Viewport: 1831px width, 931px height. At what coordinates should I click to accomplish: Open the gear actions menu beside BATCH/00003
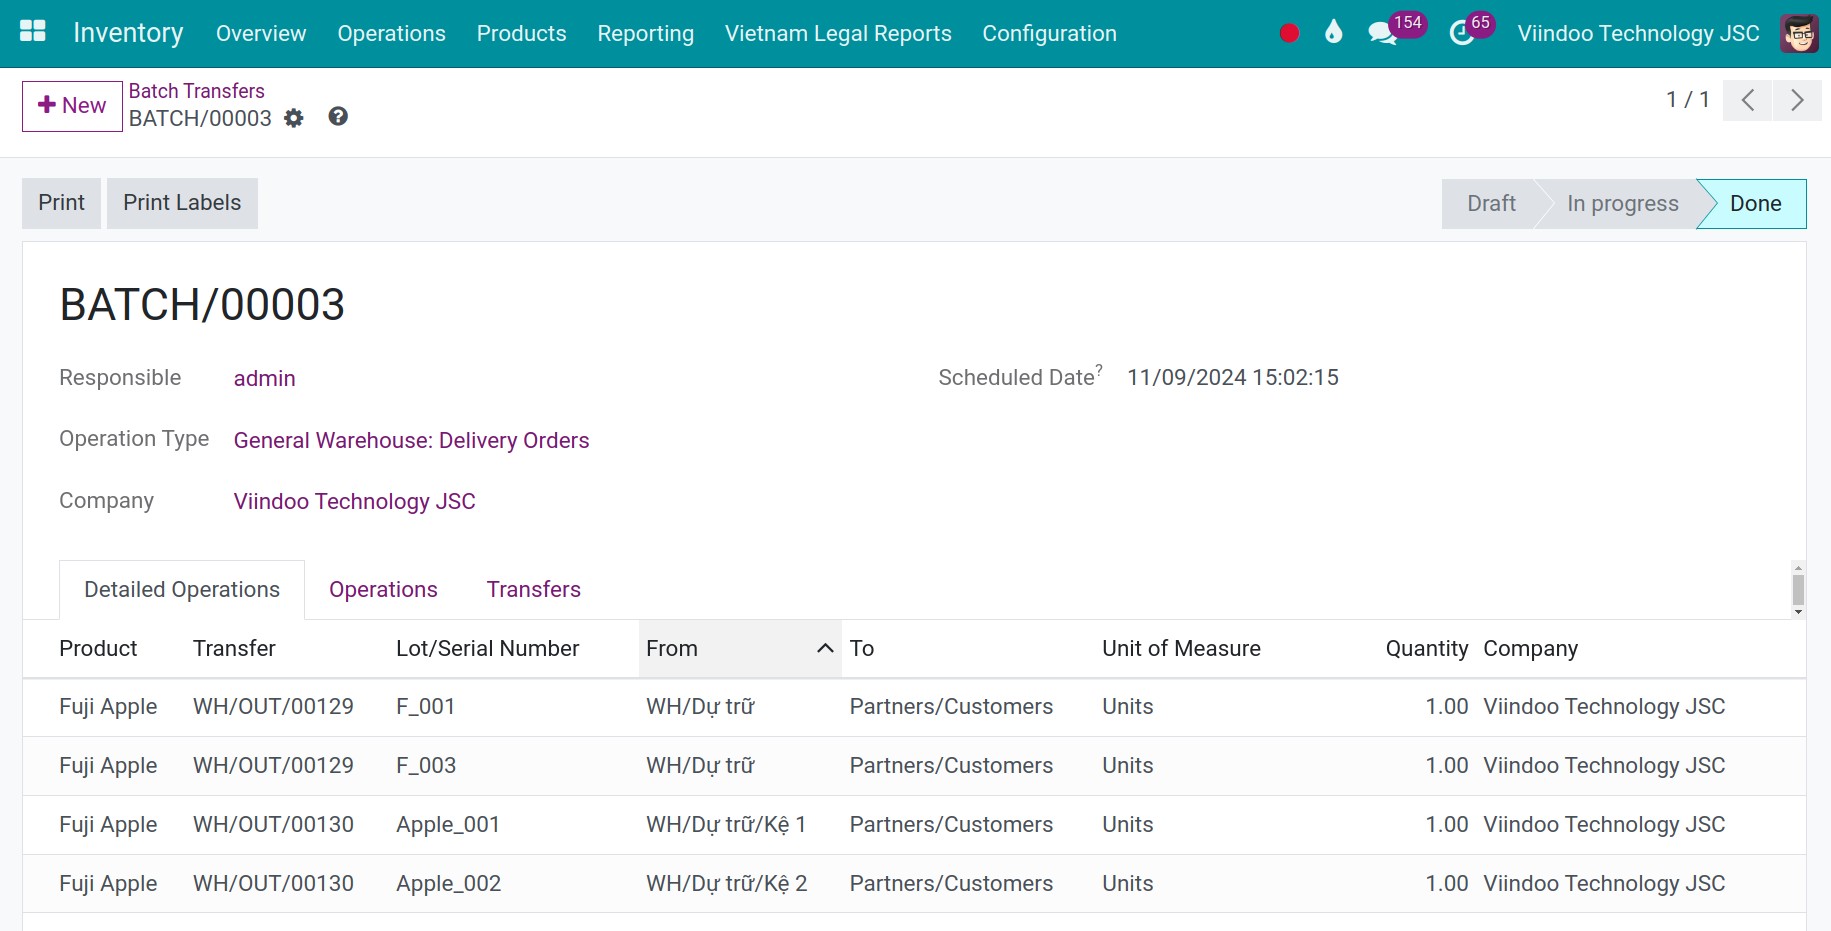[x=293, y=118]
